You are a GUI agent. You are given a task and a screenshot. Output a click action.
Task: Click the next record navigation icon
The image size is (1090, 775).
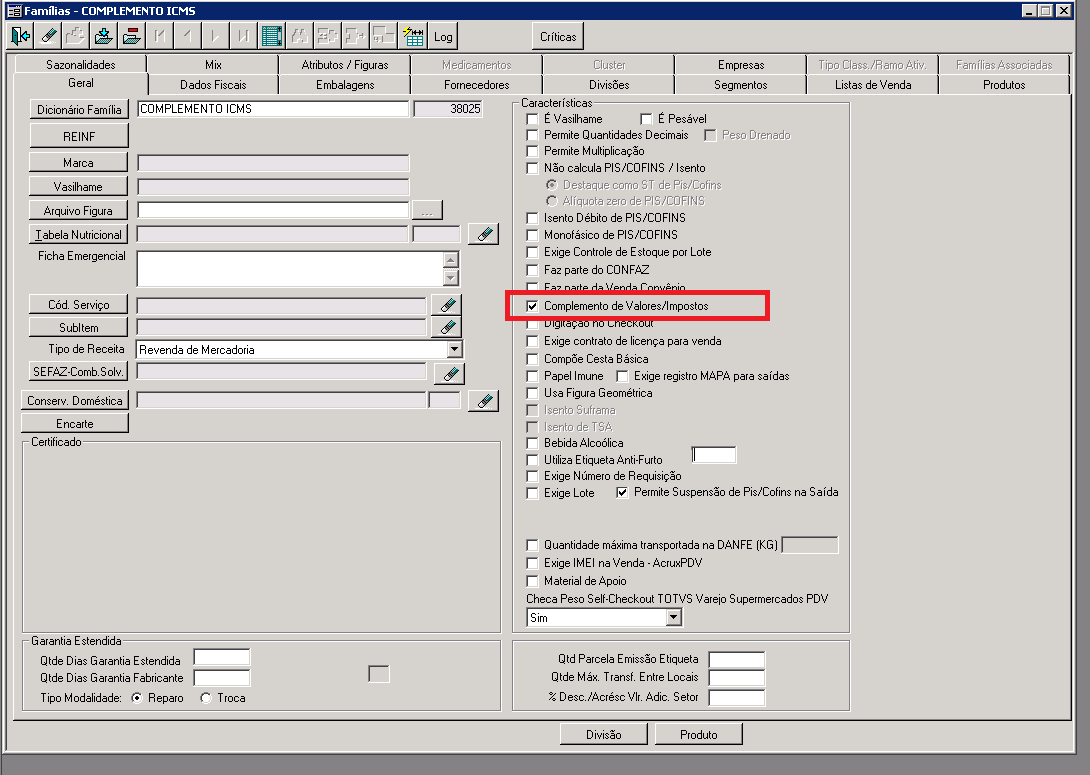tap(215, 36)
